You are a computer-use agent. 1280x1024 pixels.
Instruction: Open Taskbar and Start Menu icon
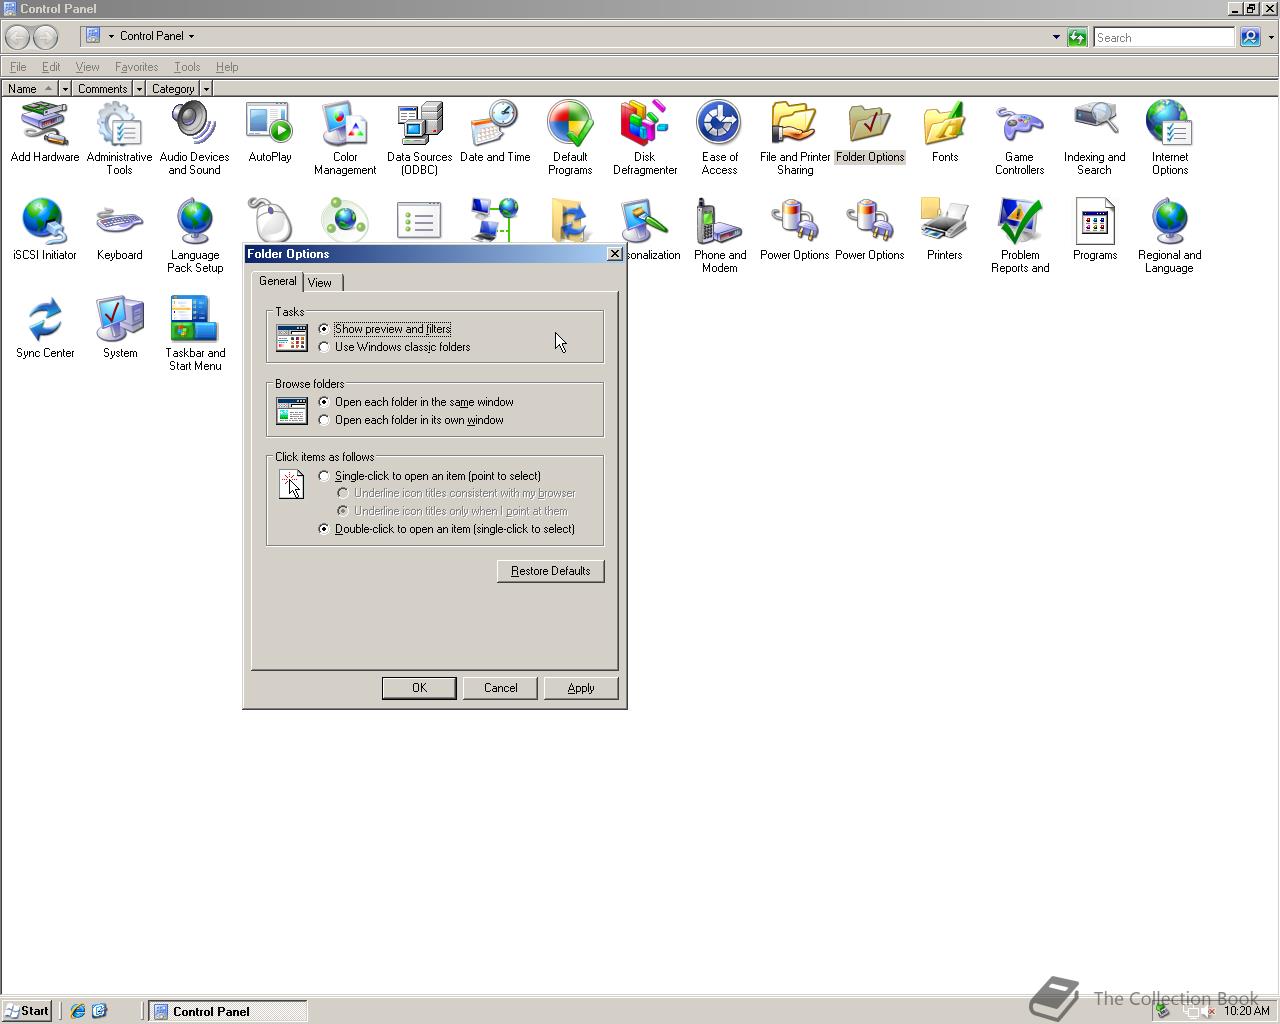[195, 334]
